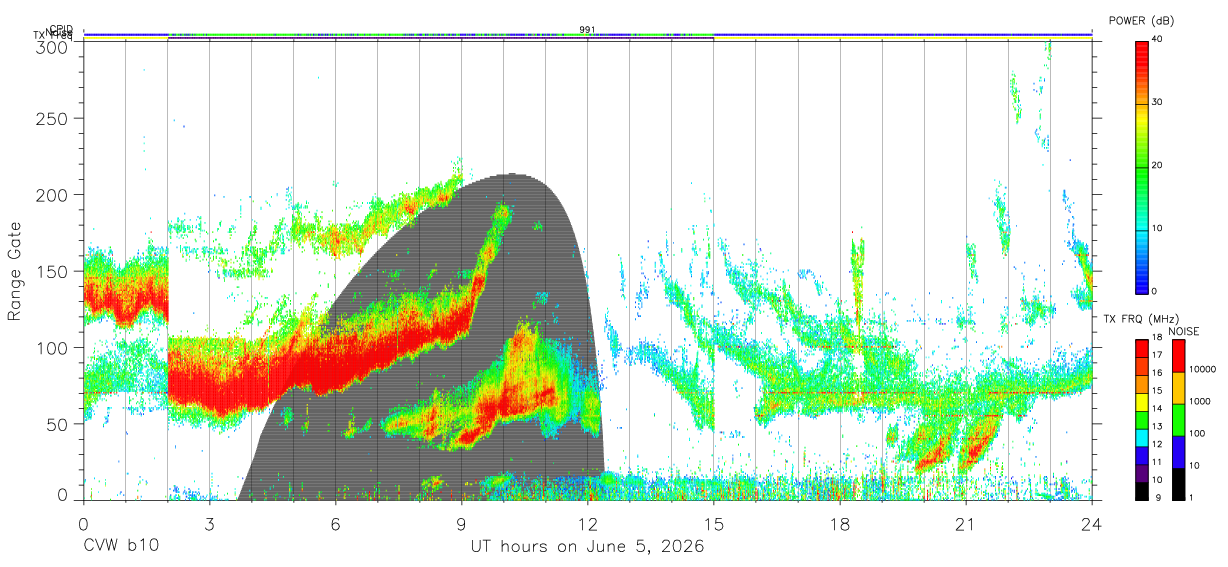Pick the red top noise swatch
The image size is (1228, 567).
pyautogui.click(x=1178, y=356)
